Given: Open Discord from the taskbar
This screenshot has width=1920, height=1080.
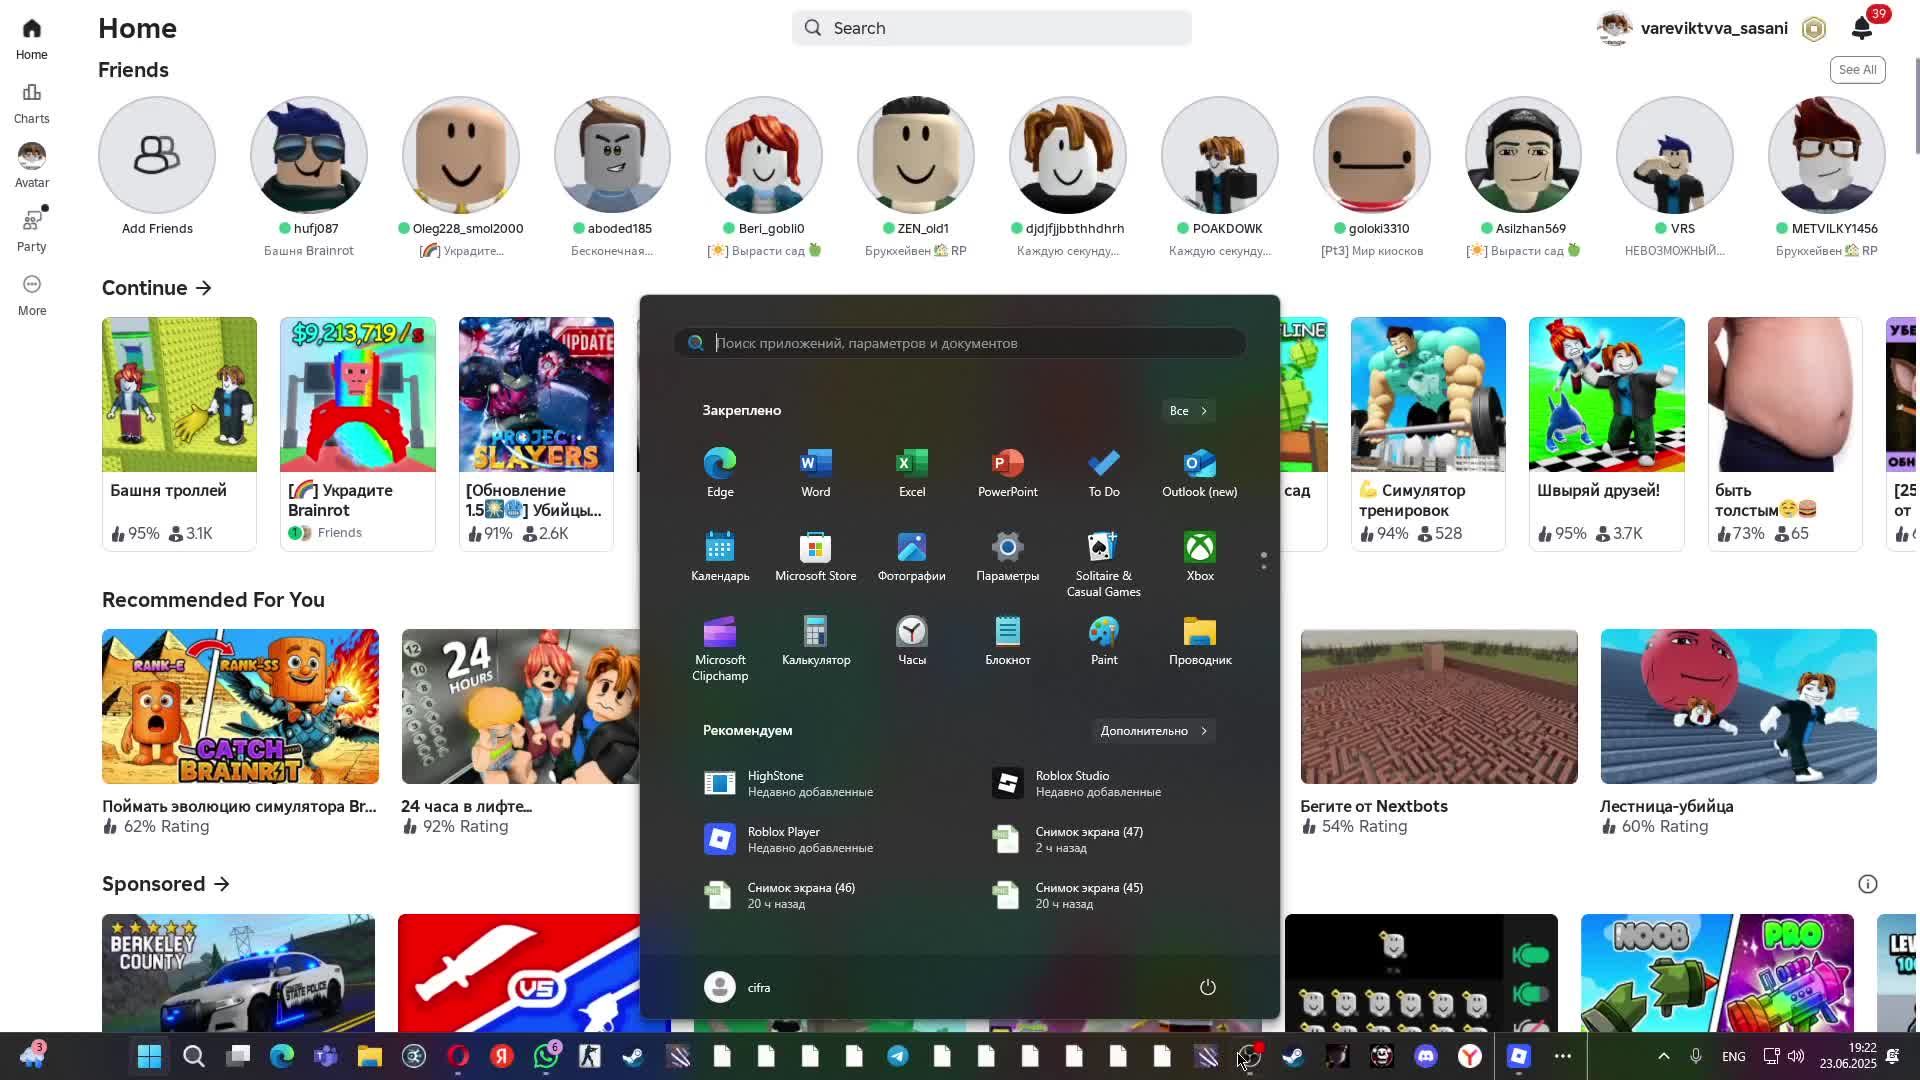Looking at the screenshot, I should tap(1426, 1056).
